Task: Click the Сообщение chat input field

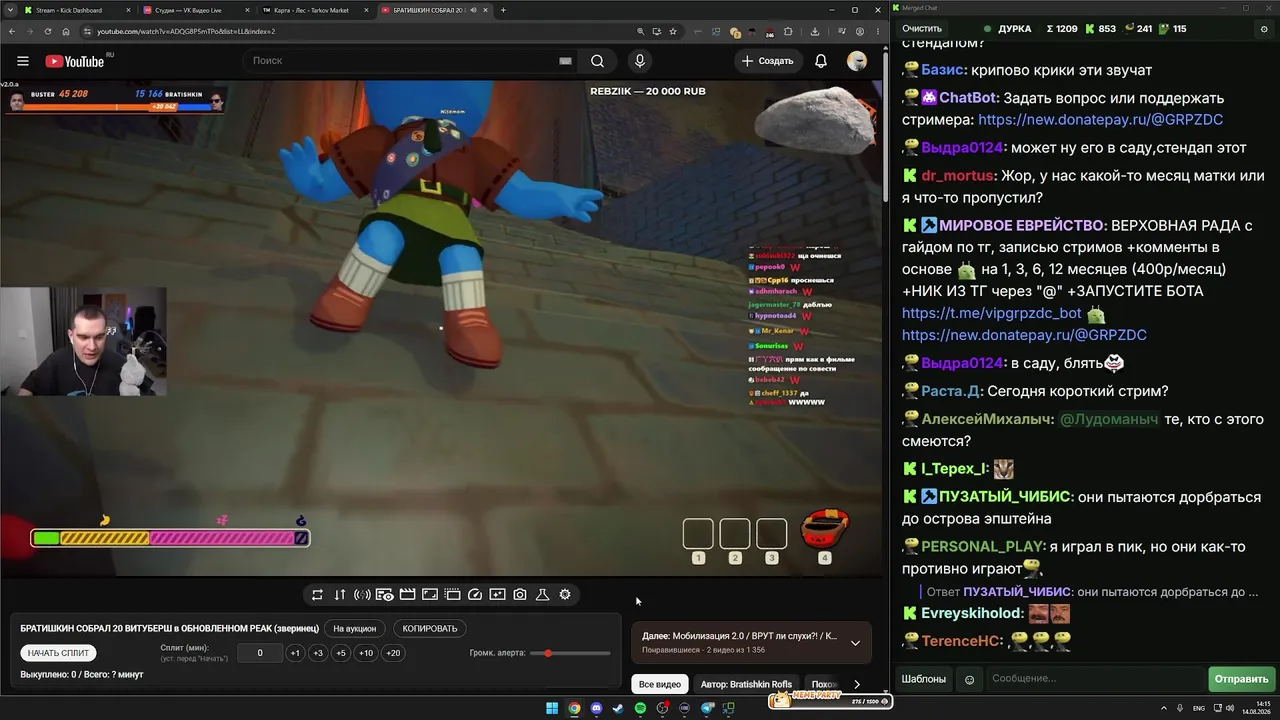Action: (x=1095, y=679)
